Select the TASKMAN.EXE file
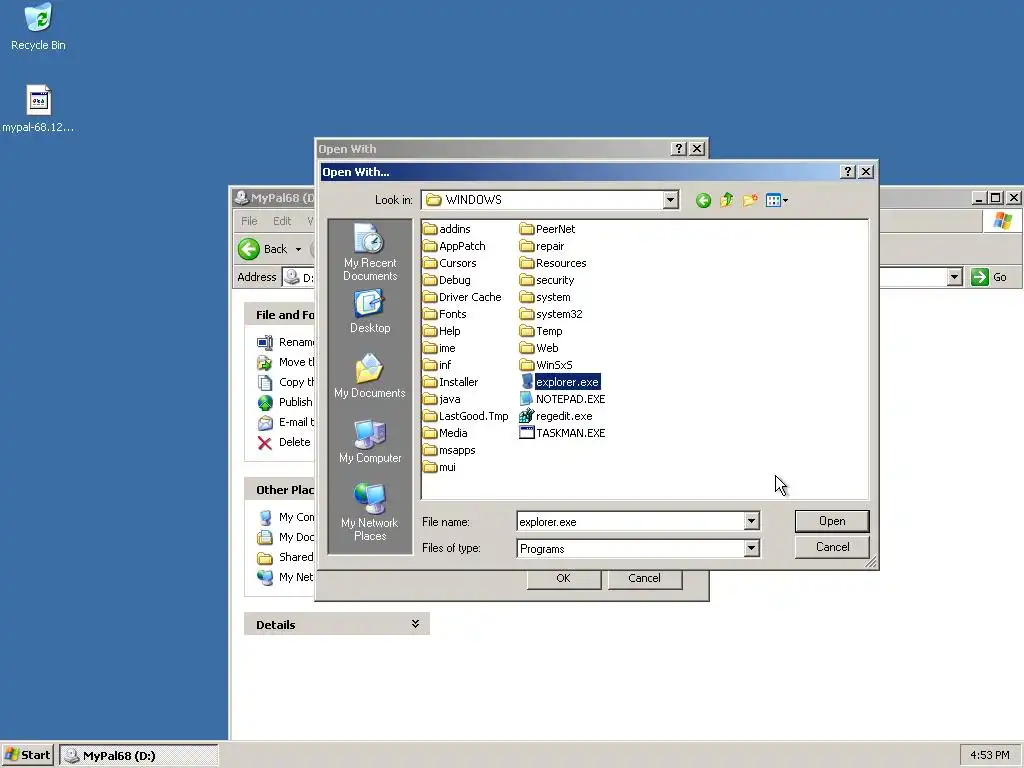The width and height of the screenshot is (1024, 768). [562, 433]
